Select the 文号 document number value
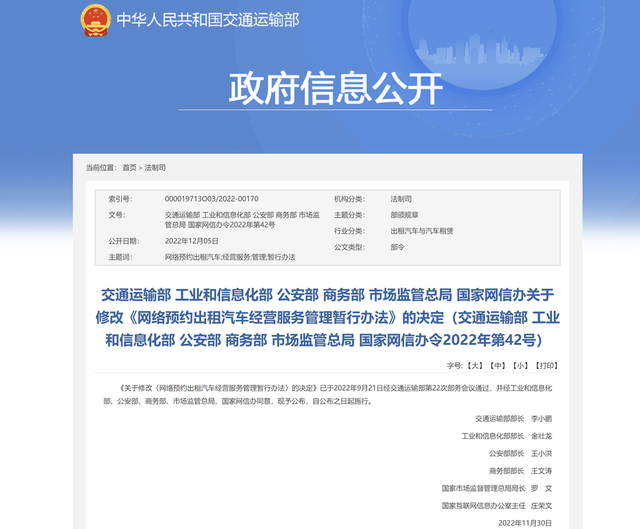The image size is (640, 529). pyautogui.click(x=242, y=220)
